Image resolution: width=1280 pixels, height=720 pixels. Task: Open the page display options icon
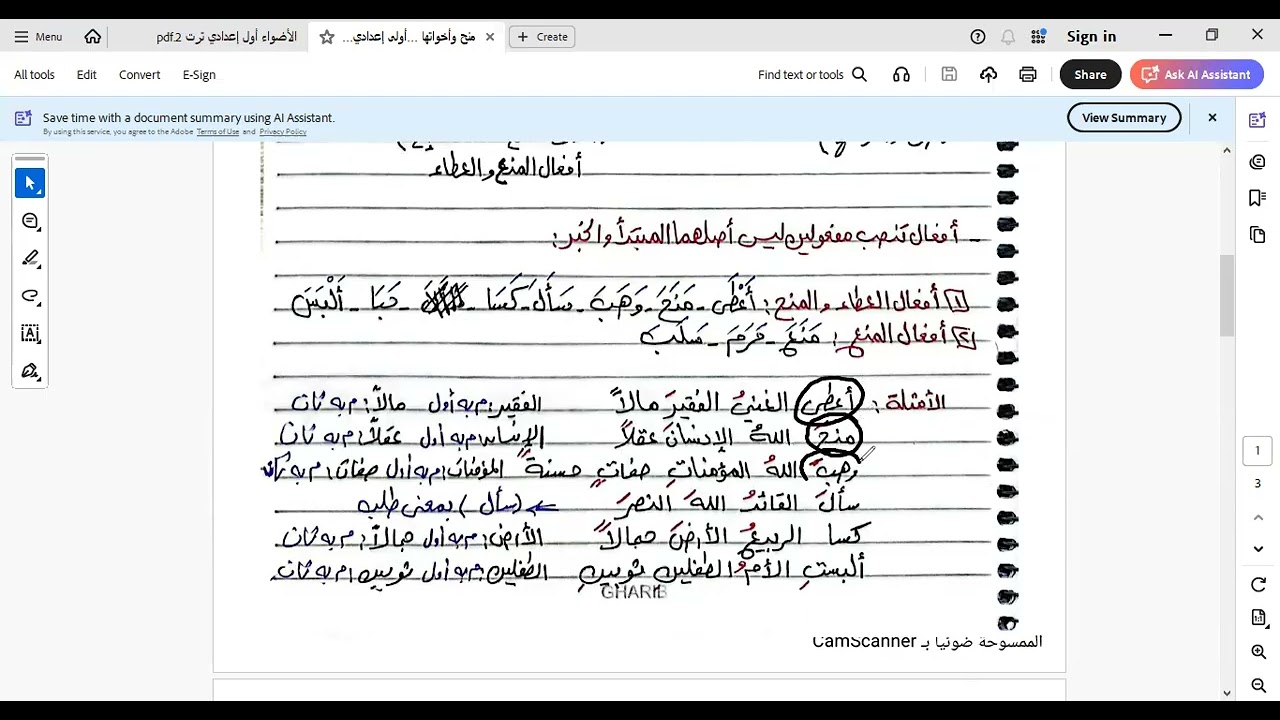pos(1258,618)
